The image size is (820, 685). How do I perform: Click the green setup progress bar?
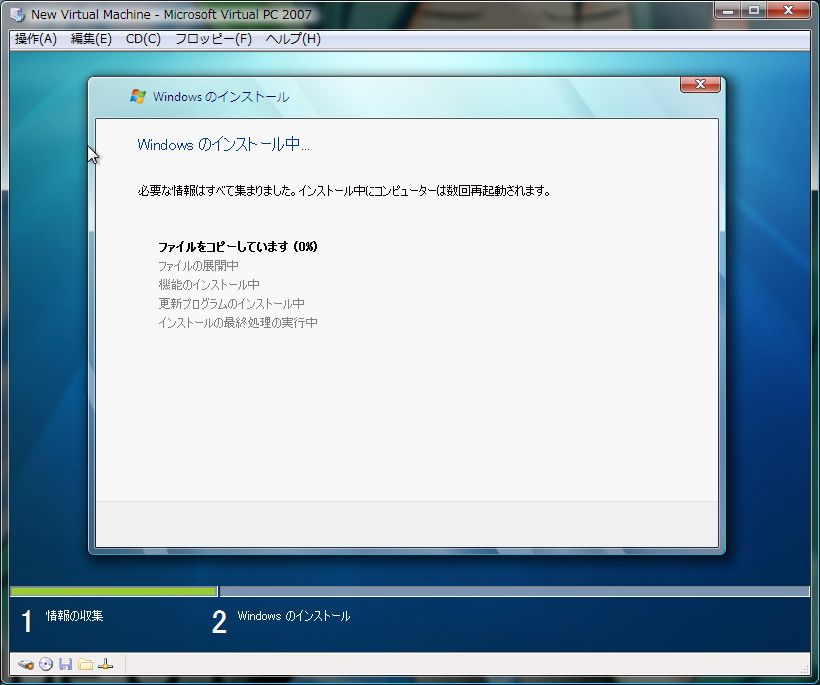point(113,591)
